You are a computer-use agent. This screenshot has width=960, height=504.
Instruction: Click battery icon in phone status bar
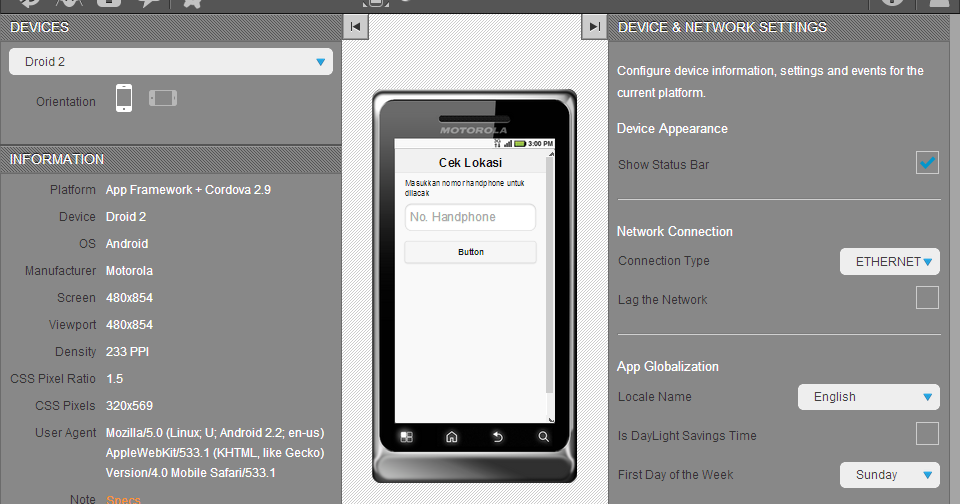click(x=520, y=144)
